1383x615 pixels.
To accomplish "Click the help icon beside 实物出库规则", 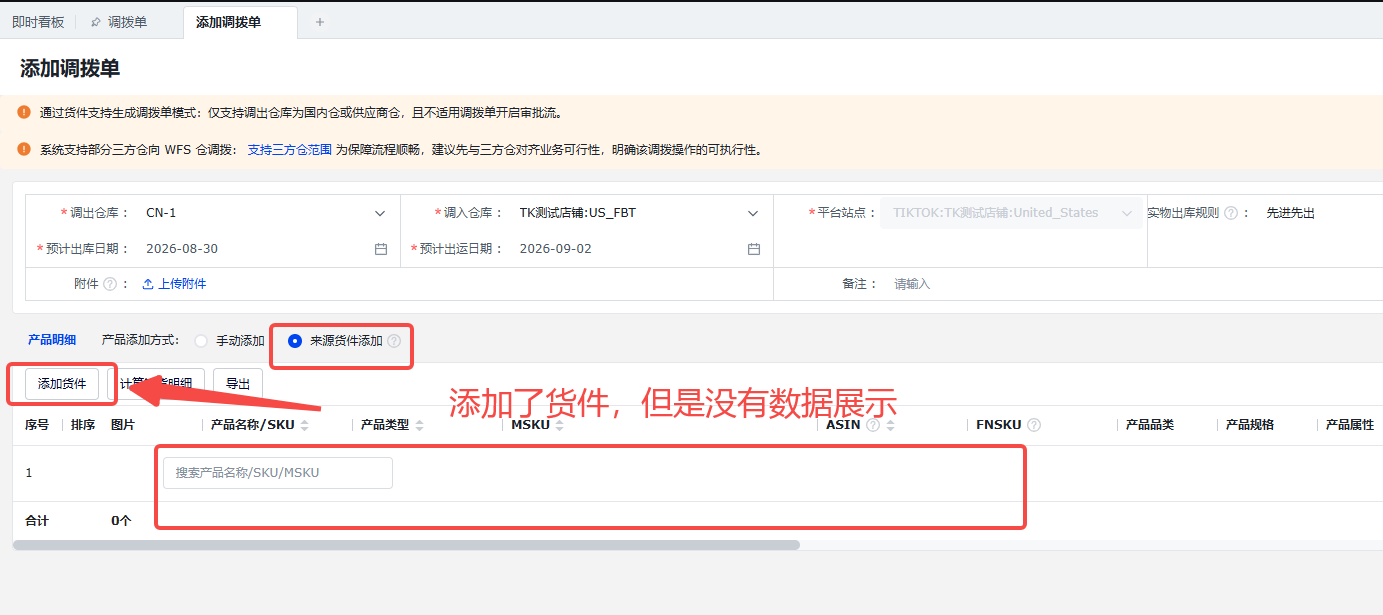I will [1231, 213].
